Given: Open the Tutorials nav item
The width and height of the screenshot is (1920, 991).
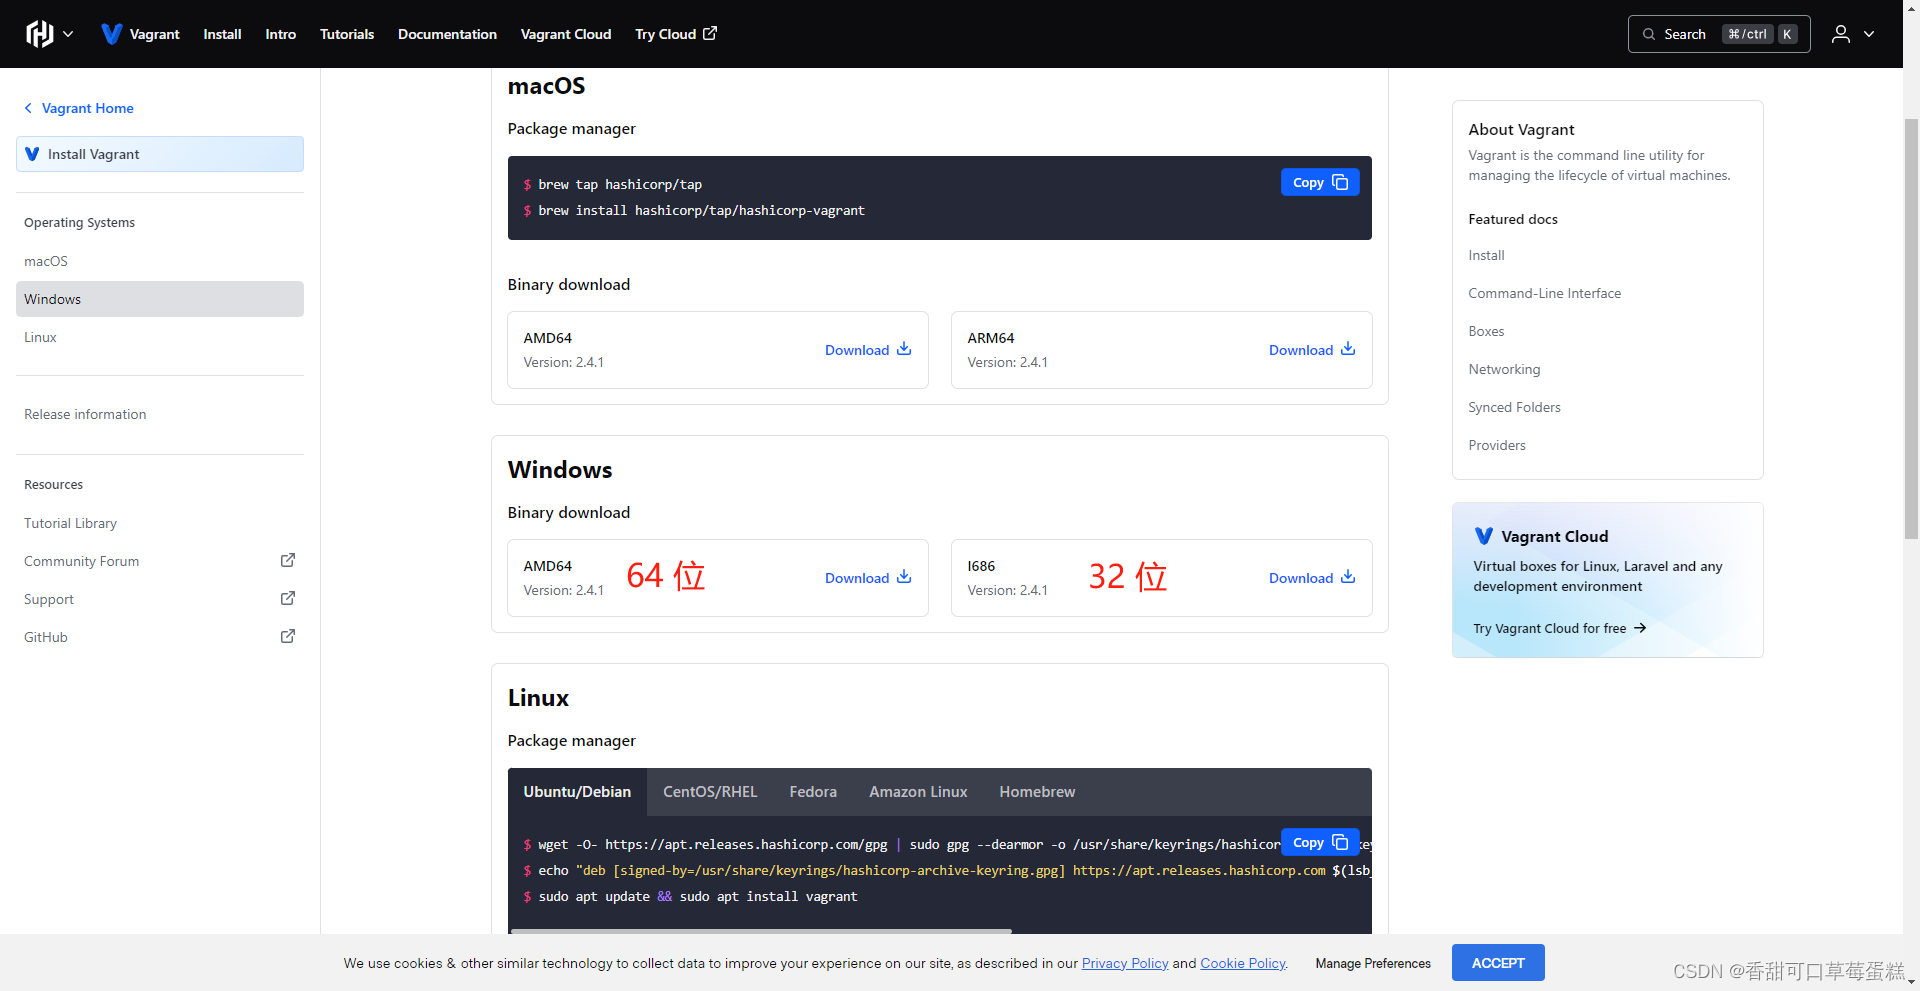Looking at the screenshot, I should click(x=347, y=34).
